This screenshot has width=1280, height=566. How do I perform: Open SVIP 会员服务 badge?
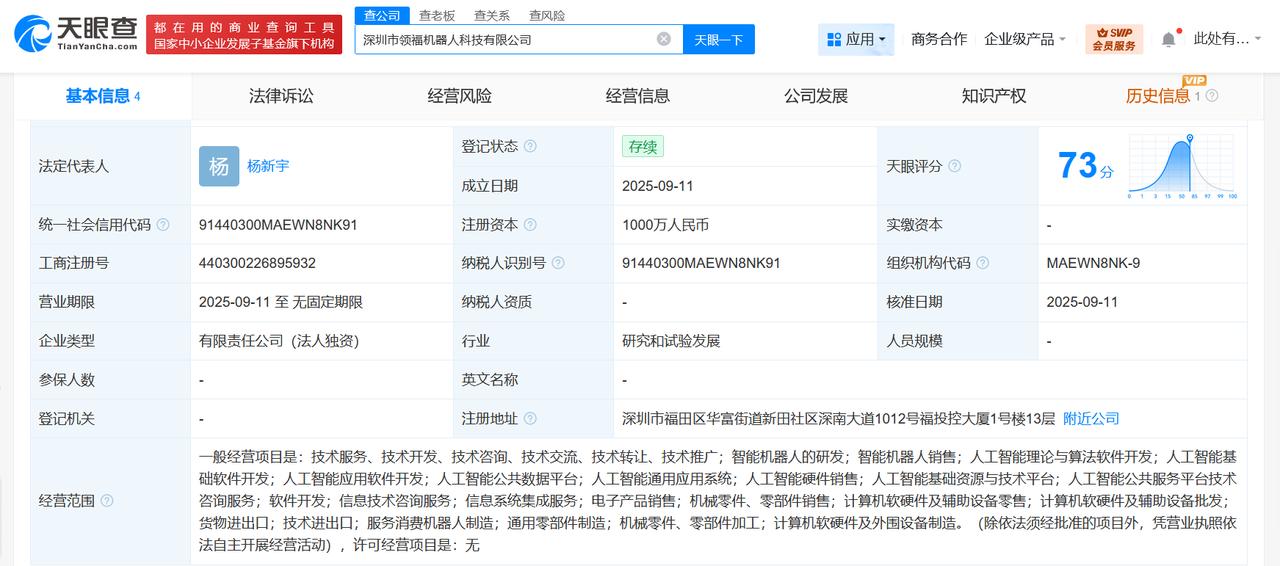point(1113,39)
